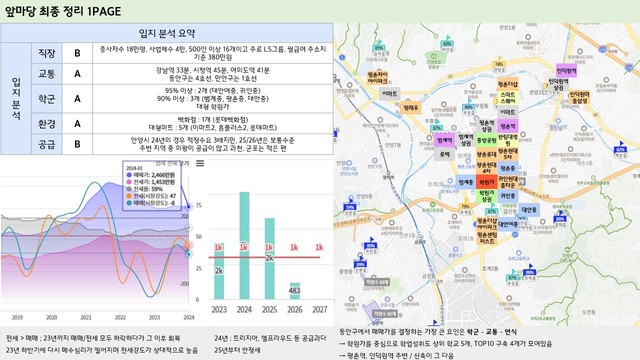
Task: Select the 2025 supply bar
Action: [x=269, y=258]
